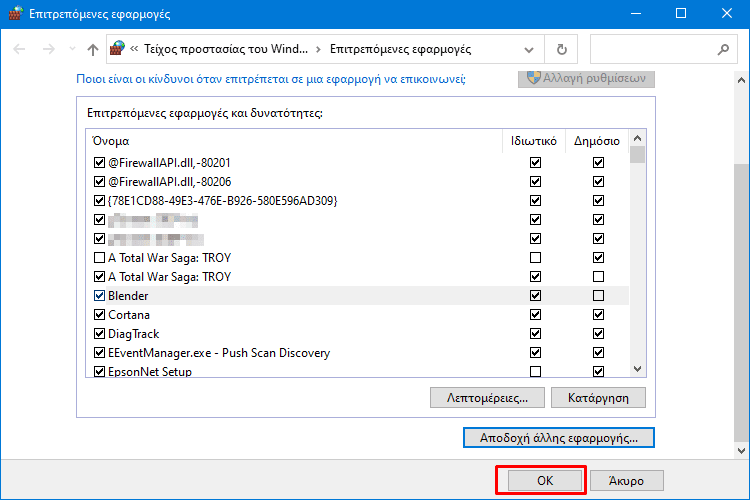This screenshot has height=500, width=750.
Task: Select the DiagTrack entry
Action: click(133, 333)
